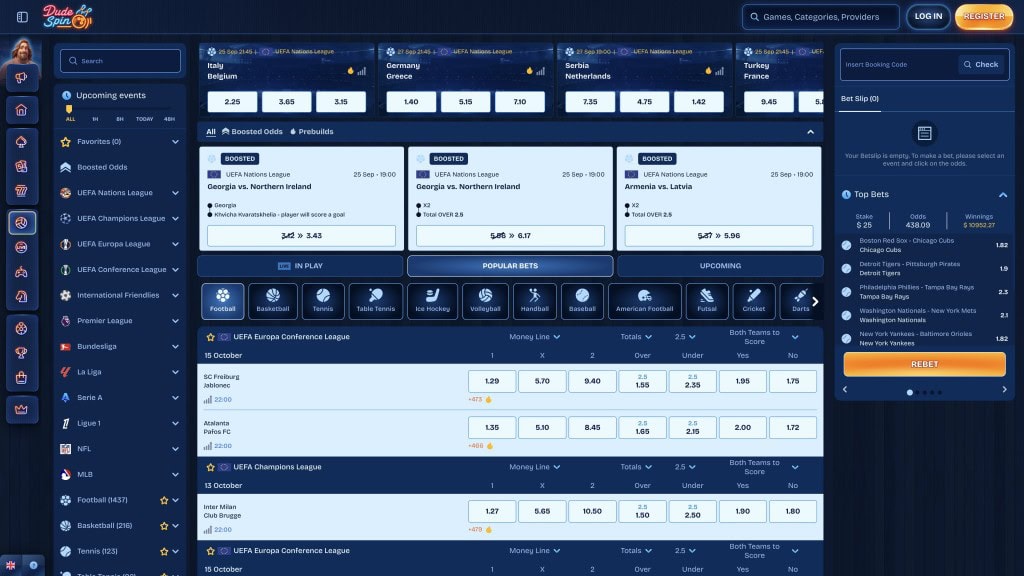The image size is (1024, 576).
Task: Go to next Top Bets slide arrow
Action: 1004,389
